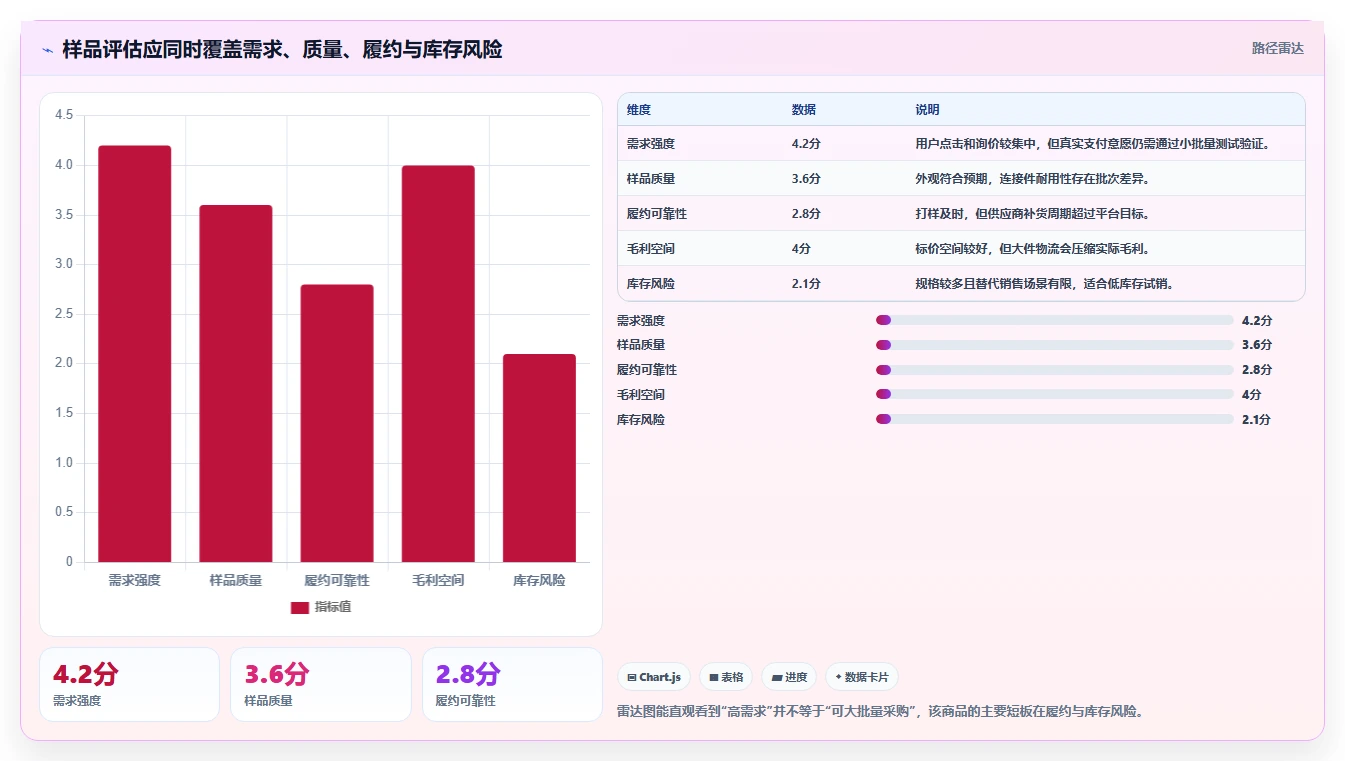Viewport: 1345px width, 761px height.
Task: Click the 指标值 legend color swatch
Action: (300, 607)
